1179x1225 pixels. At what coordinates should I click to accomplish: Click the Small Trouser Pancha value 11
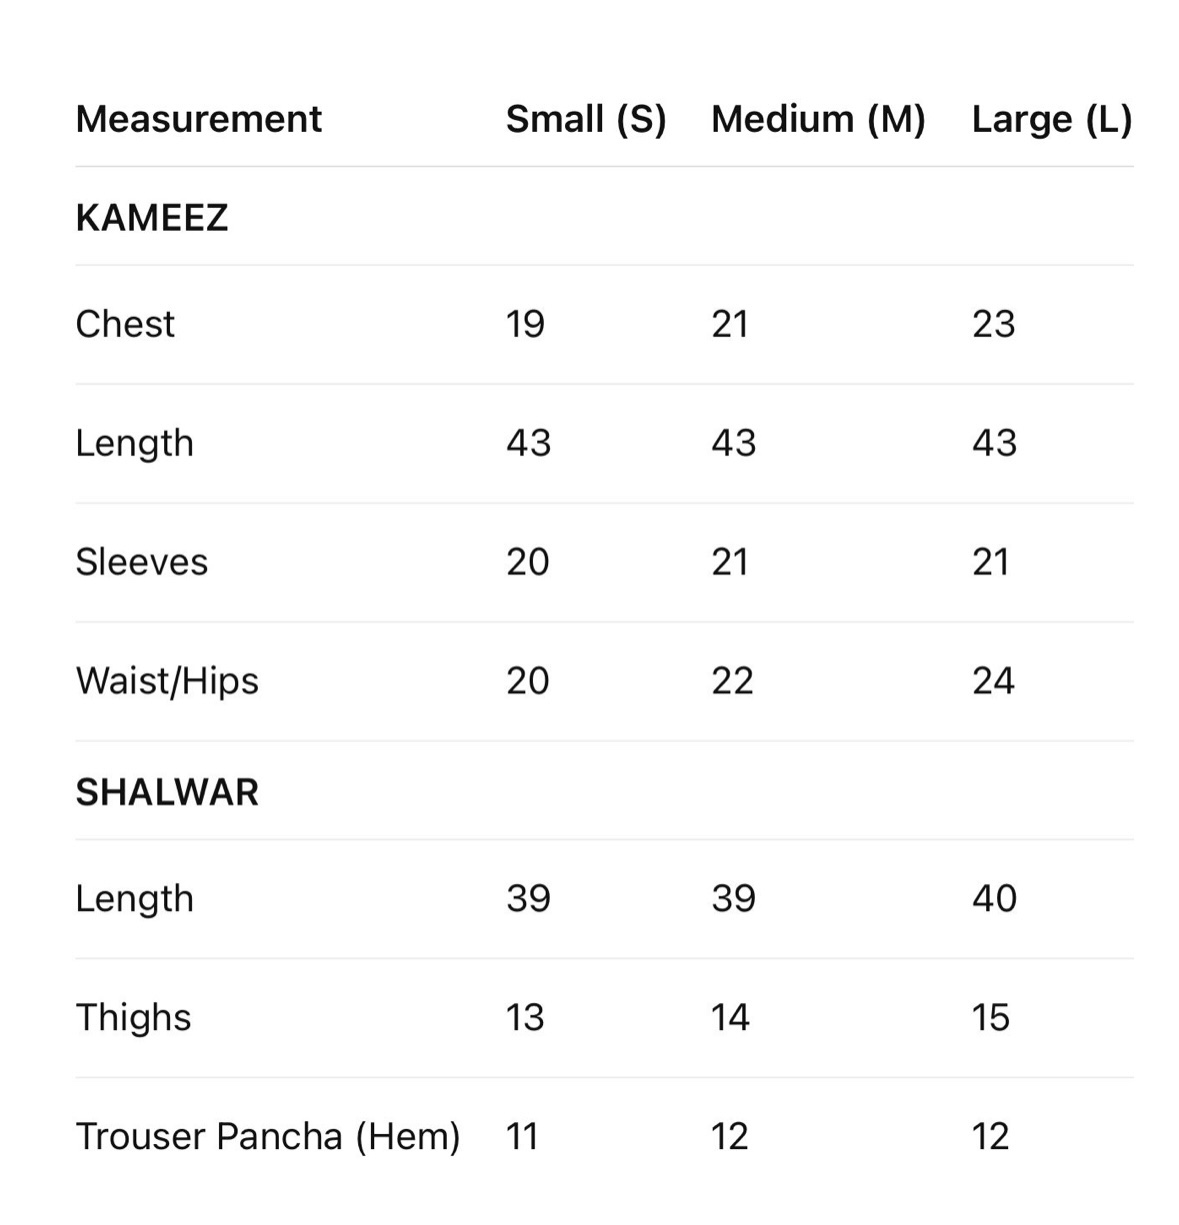[x=522, y=1136]
